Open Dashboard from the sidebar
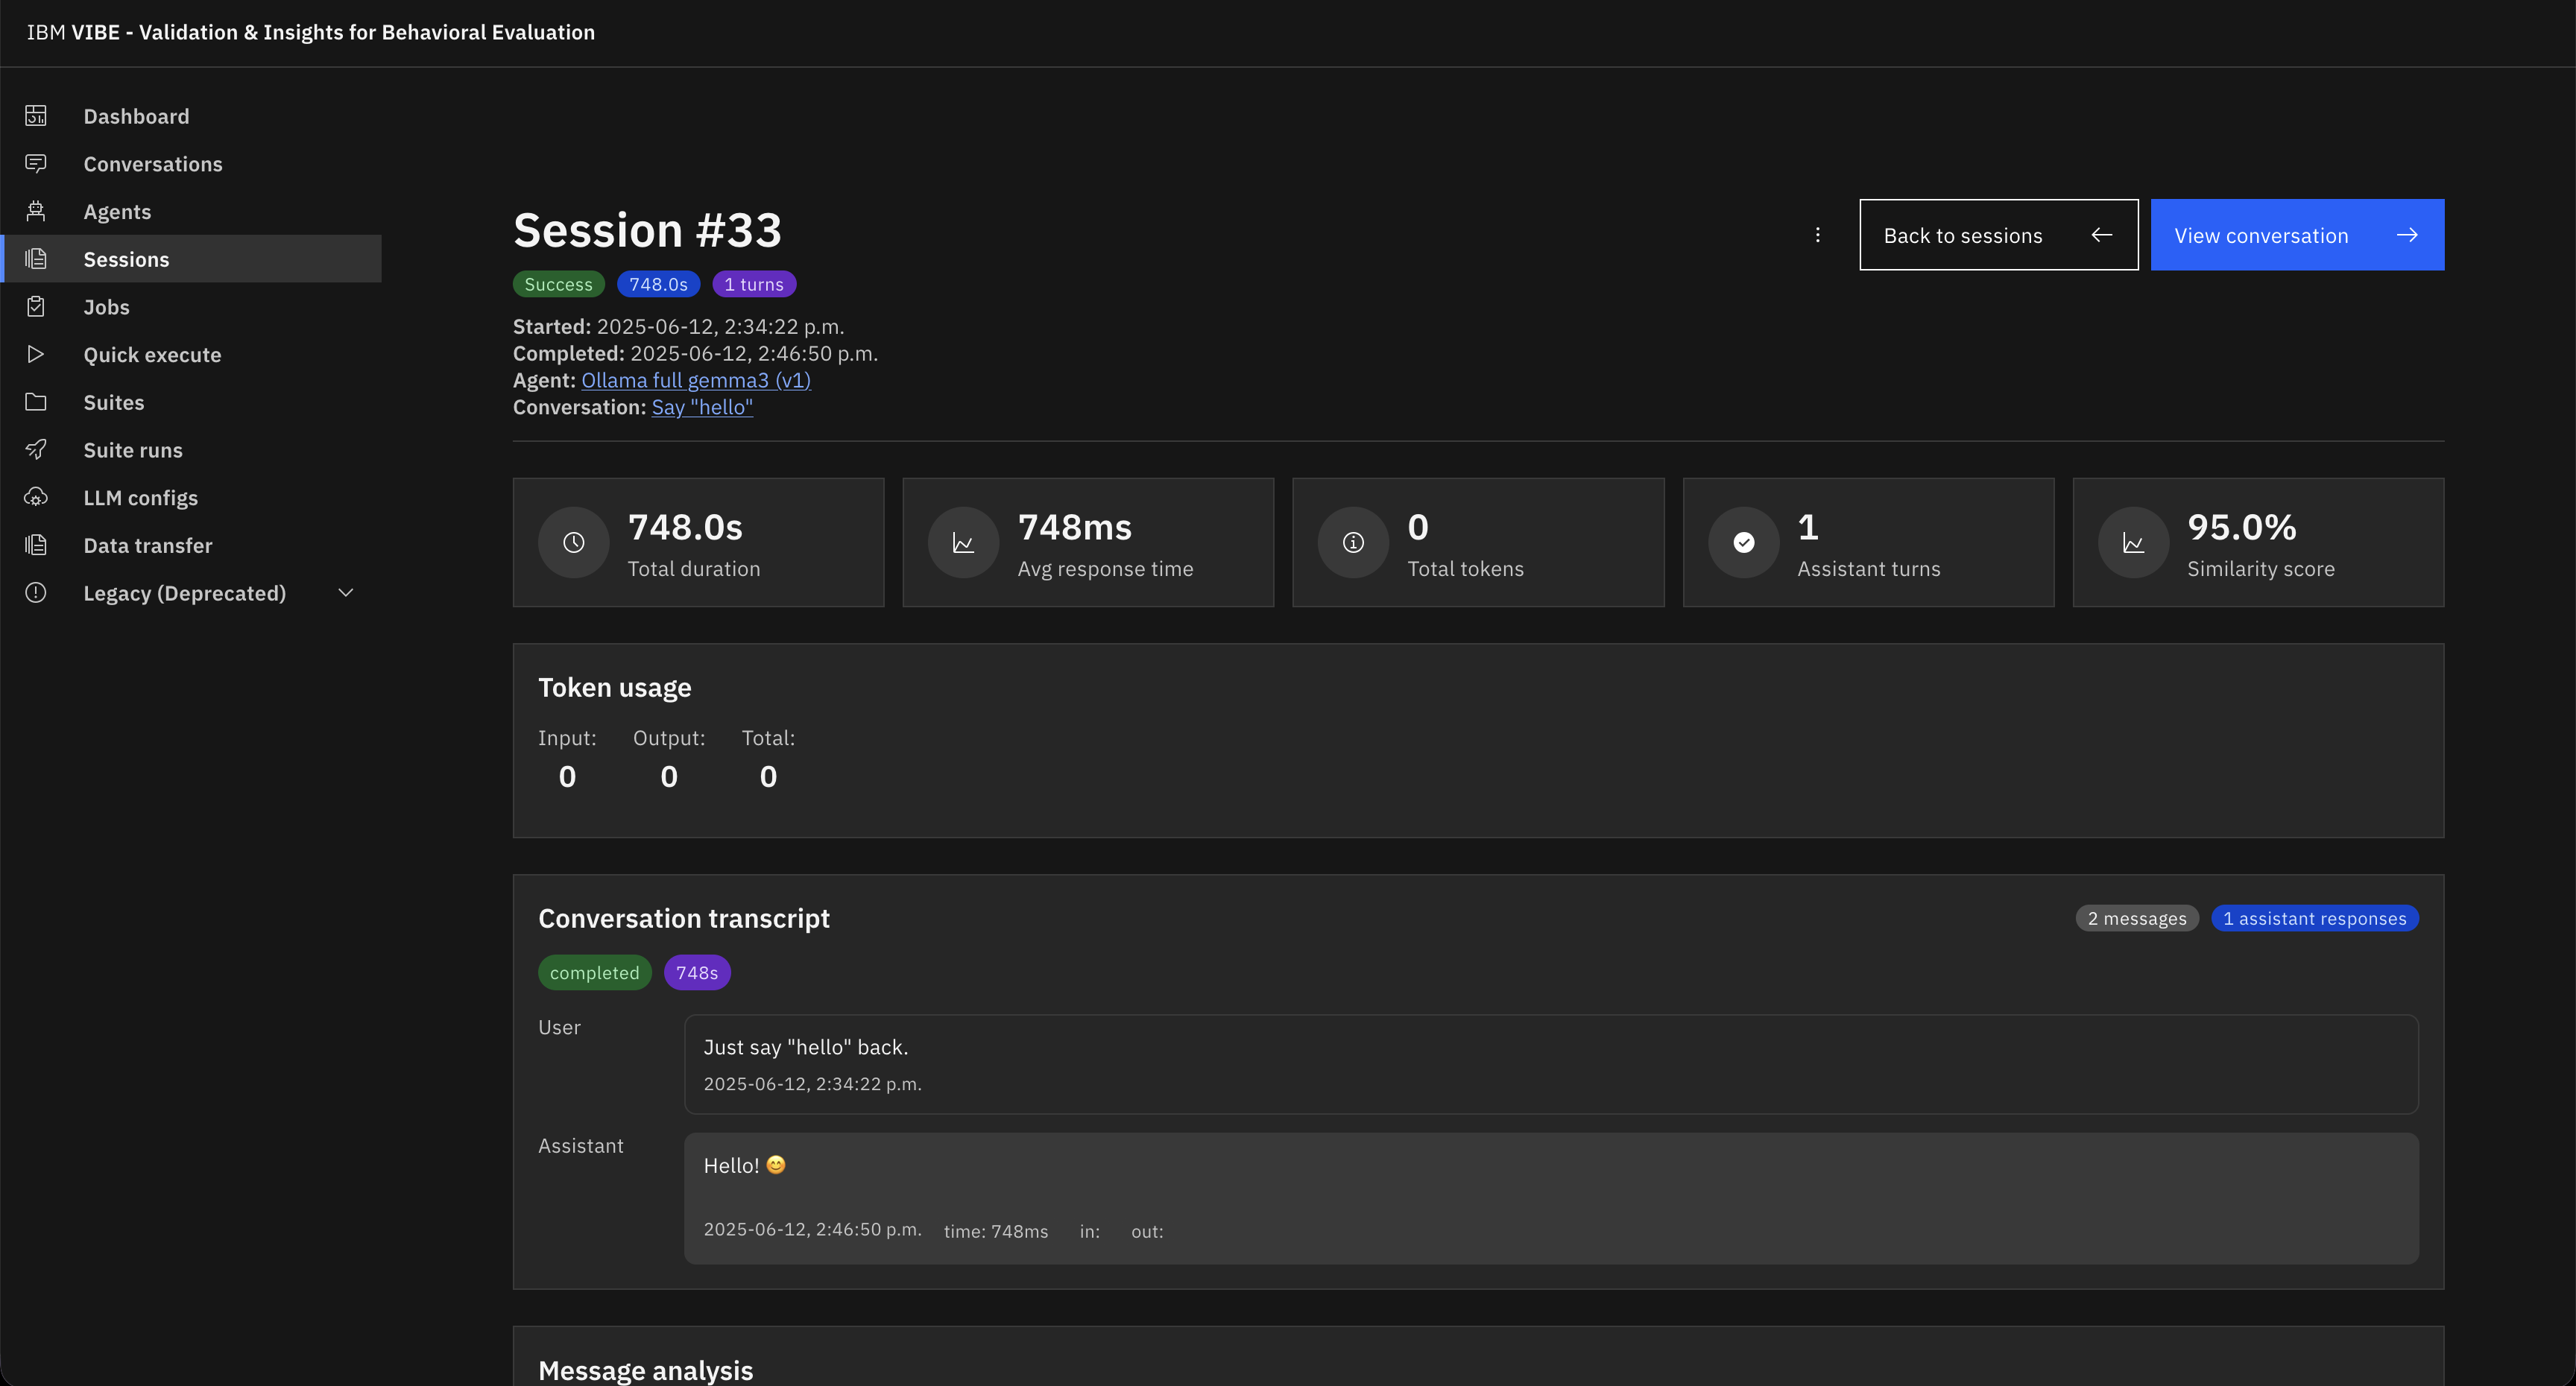Screen dimensions: 2576x1386 [x=192, y=116]
